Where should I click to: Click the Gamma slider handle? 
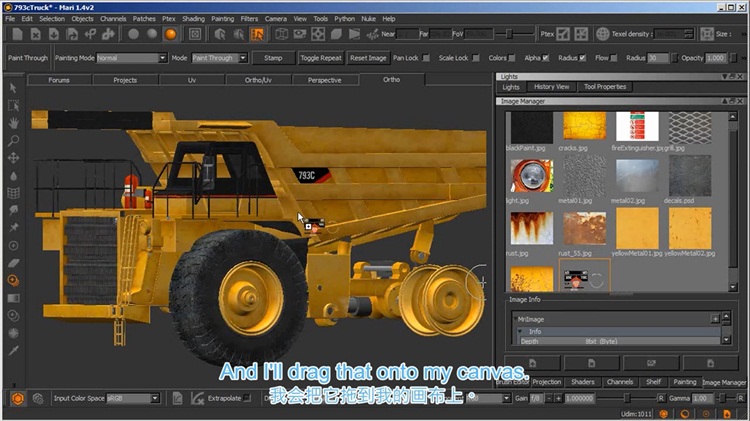click(x=722, y=398)
